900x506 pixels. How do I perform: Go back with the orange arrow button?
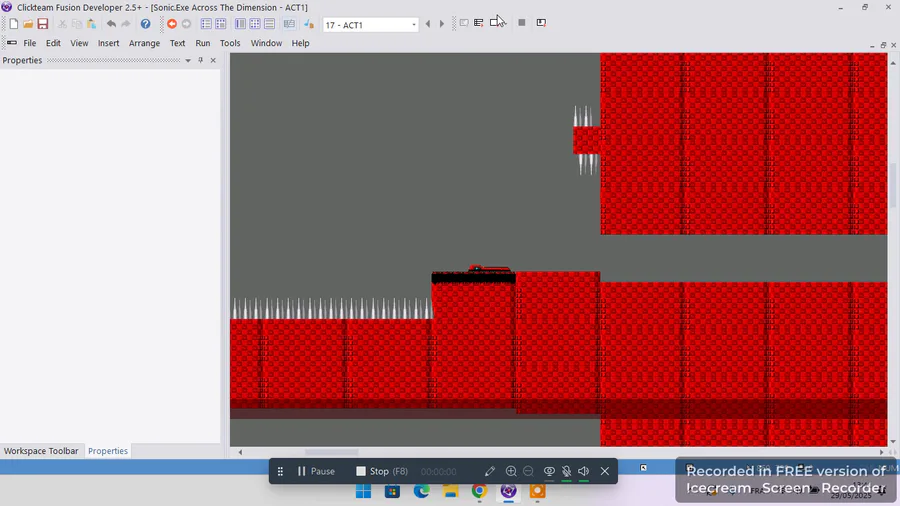(x=172, y=24)
